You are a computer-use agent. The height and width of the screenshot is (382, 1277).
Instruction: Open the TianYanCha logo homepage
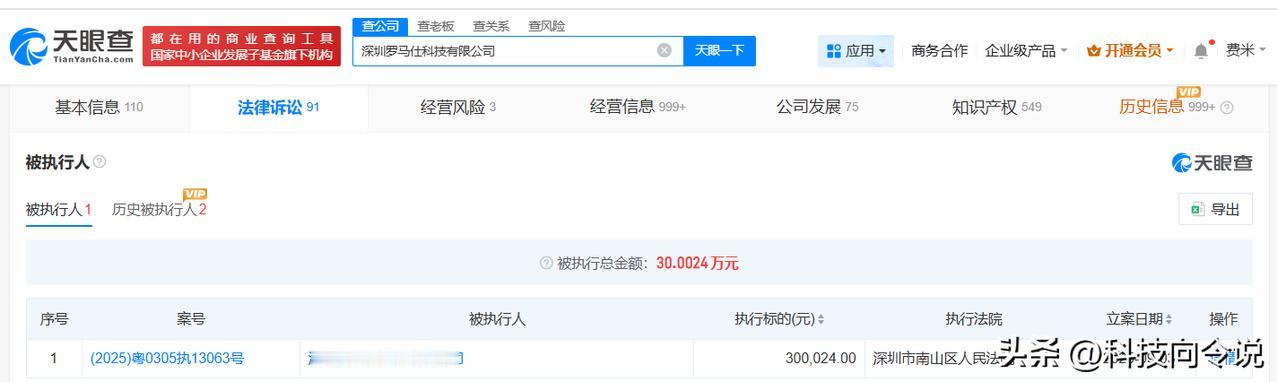pos(70,46)
